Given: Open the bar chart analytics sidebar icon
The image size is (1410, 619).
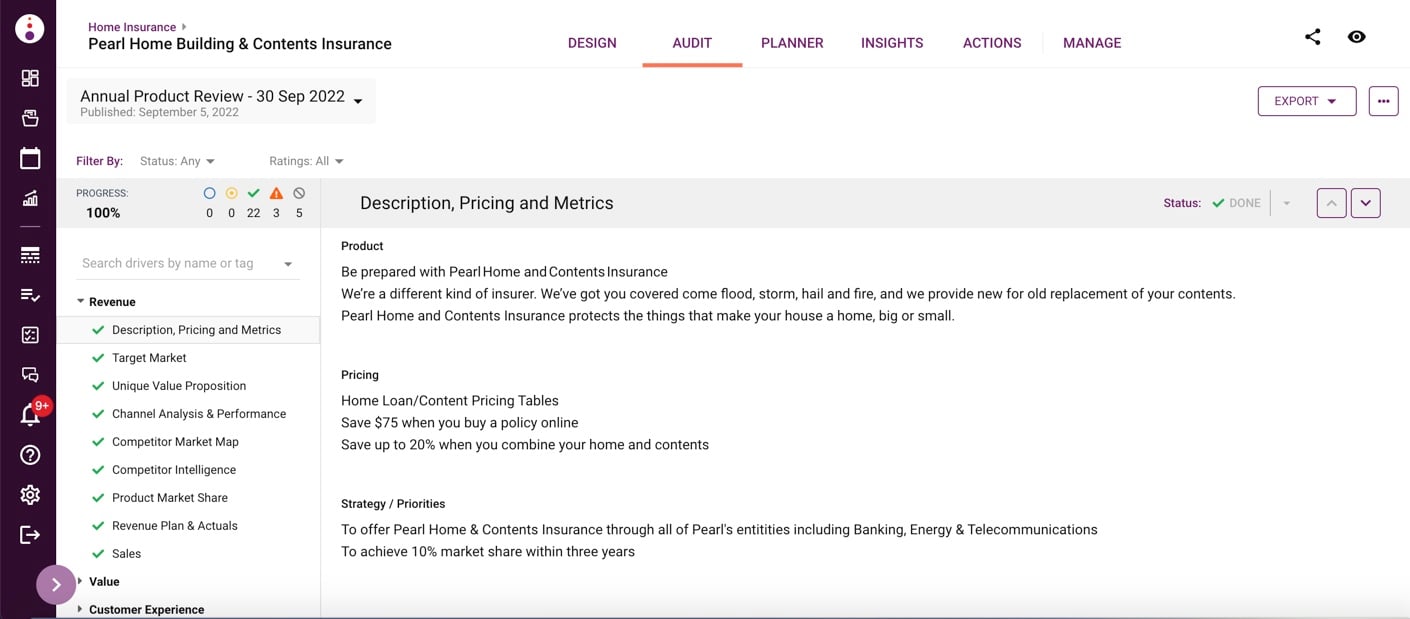Looking at the screenshot, I should pos(30,198).
